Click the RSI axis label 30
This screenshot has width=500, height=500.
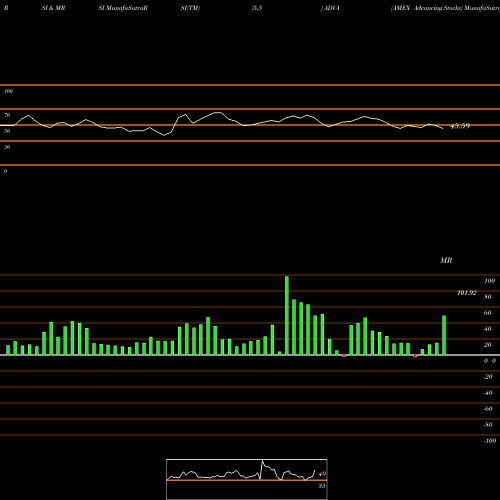click(7, 147)
